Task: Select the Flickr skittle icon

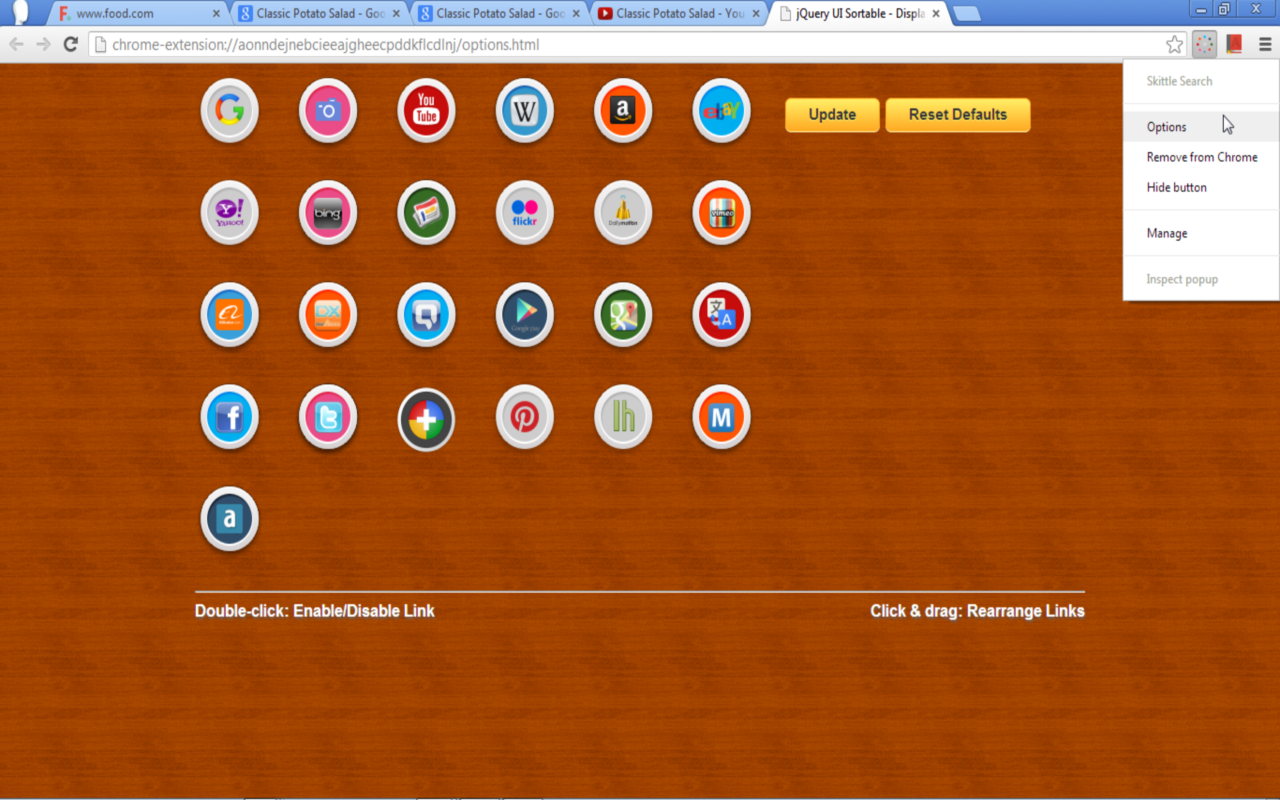Action: (524, 212)
